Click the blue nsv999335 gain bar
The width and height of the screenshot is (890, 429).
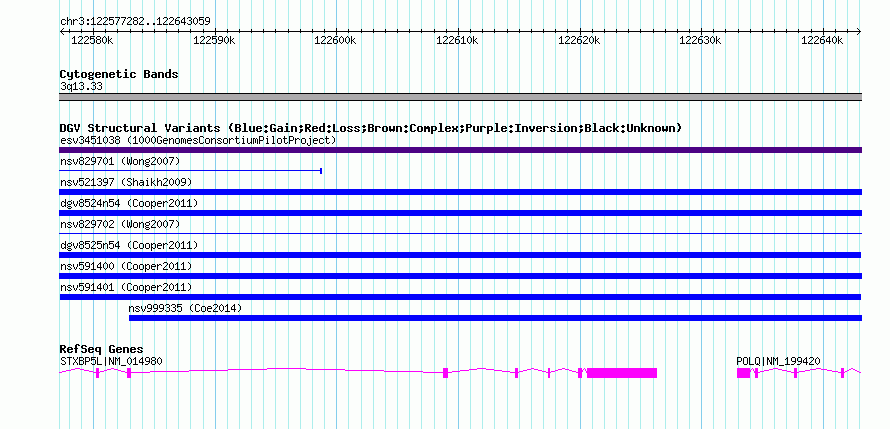pyautogui.click(x=496, y=318)
